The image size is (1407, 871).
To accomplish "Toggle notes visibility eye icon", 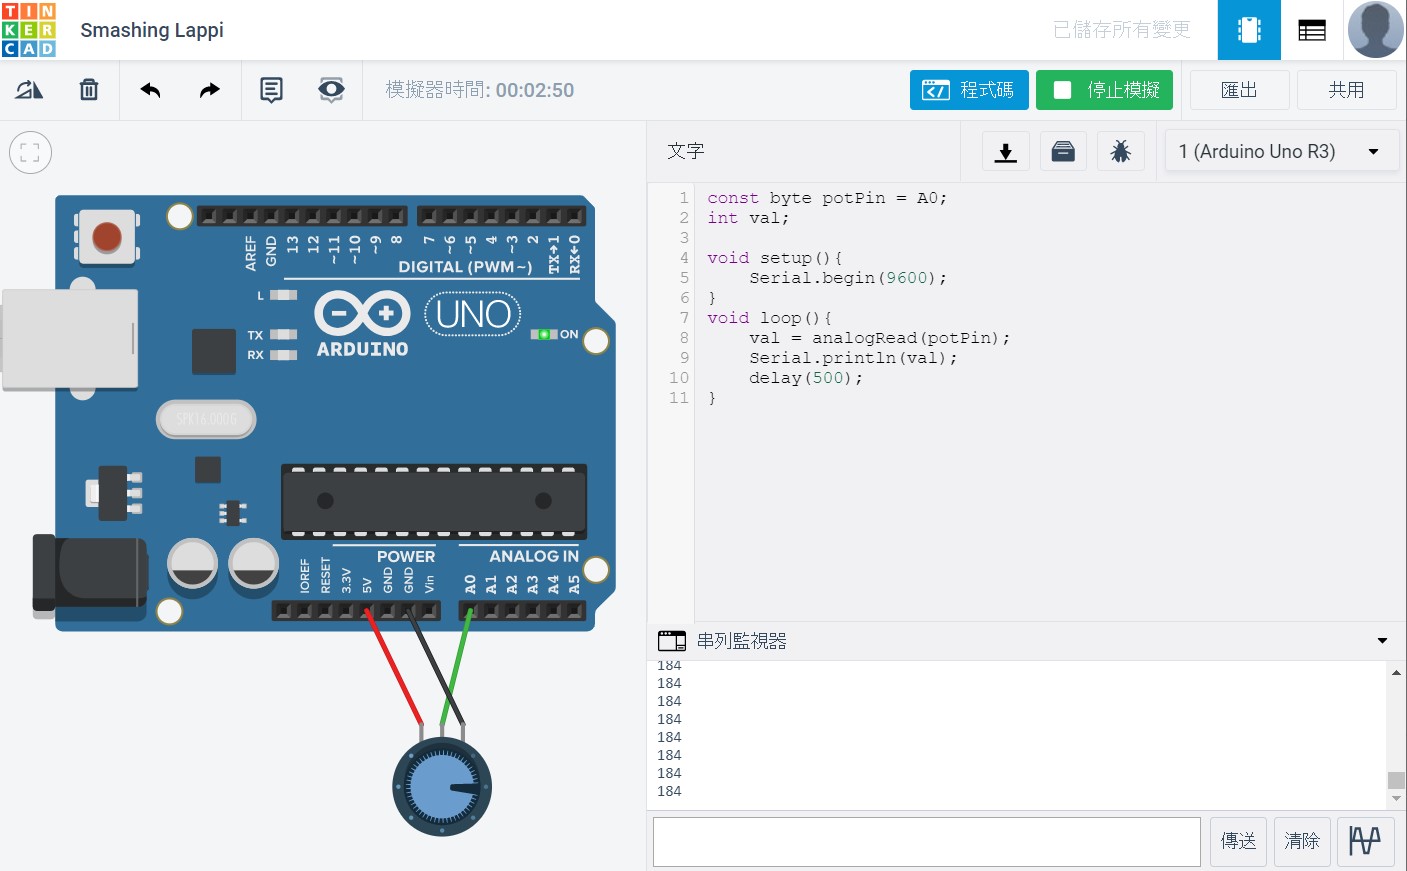I will point(331,90).
